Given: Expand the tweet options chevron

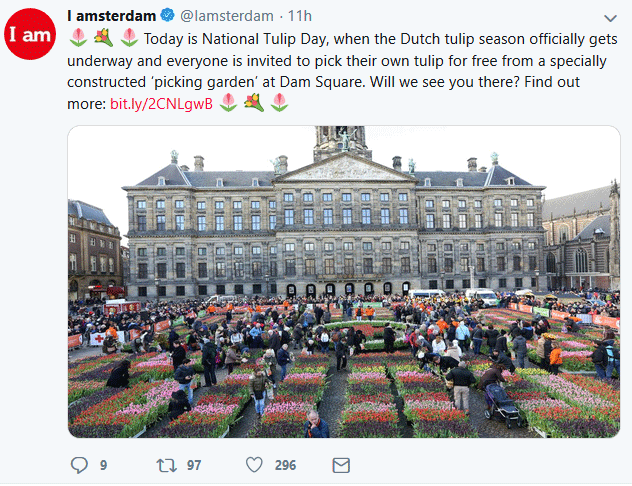Looking at the screenshot, I should pyautogui.click(x=610, y=18).
